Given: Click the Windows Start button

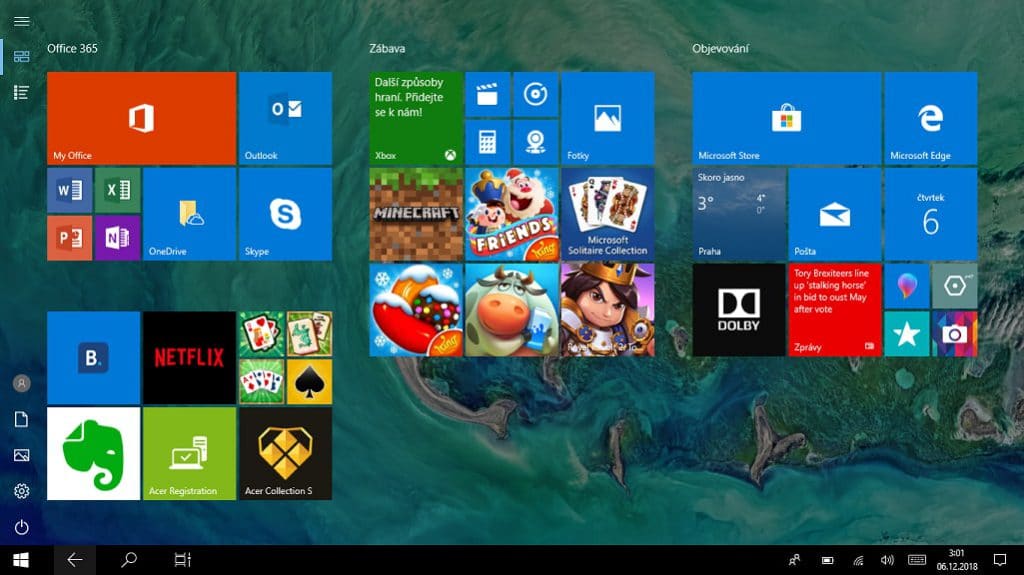Looking at the screenshot, I should 21,560.
